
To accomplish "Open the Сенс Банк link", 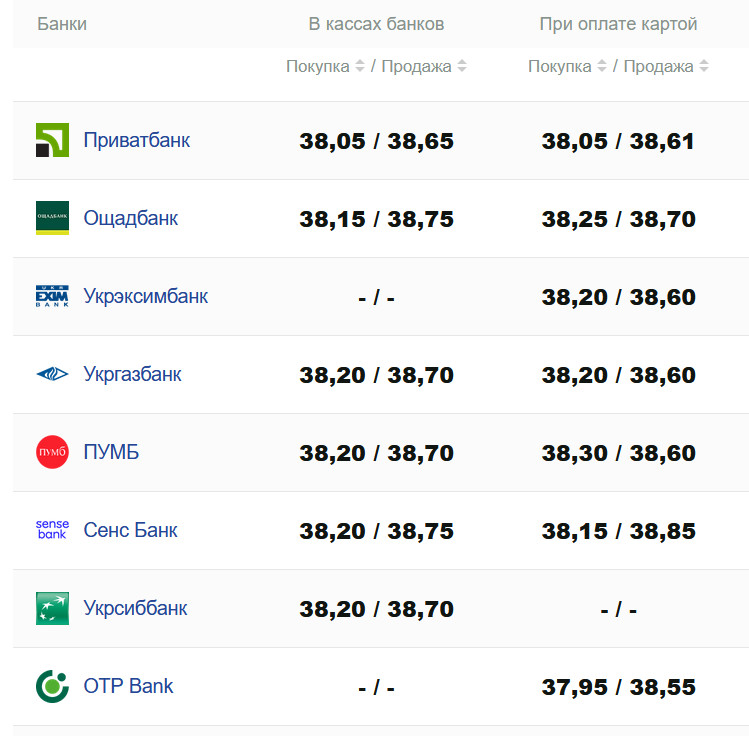I will 131,530.
